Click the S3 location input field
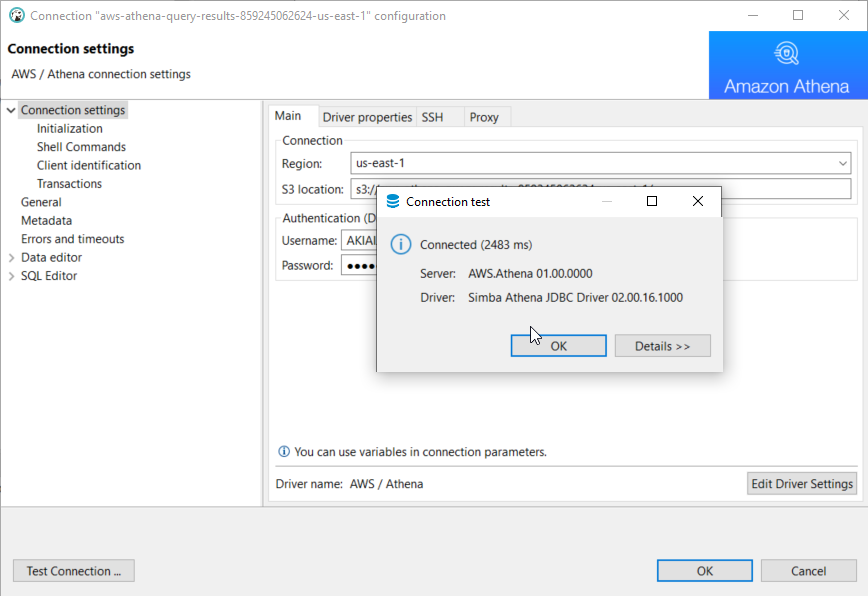Screen dimensions: 868x596 [x=601, y=189]
